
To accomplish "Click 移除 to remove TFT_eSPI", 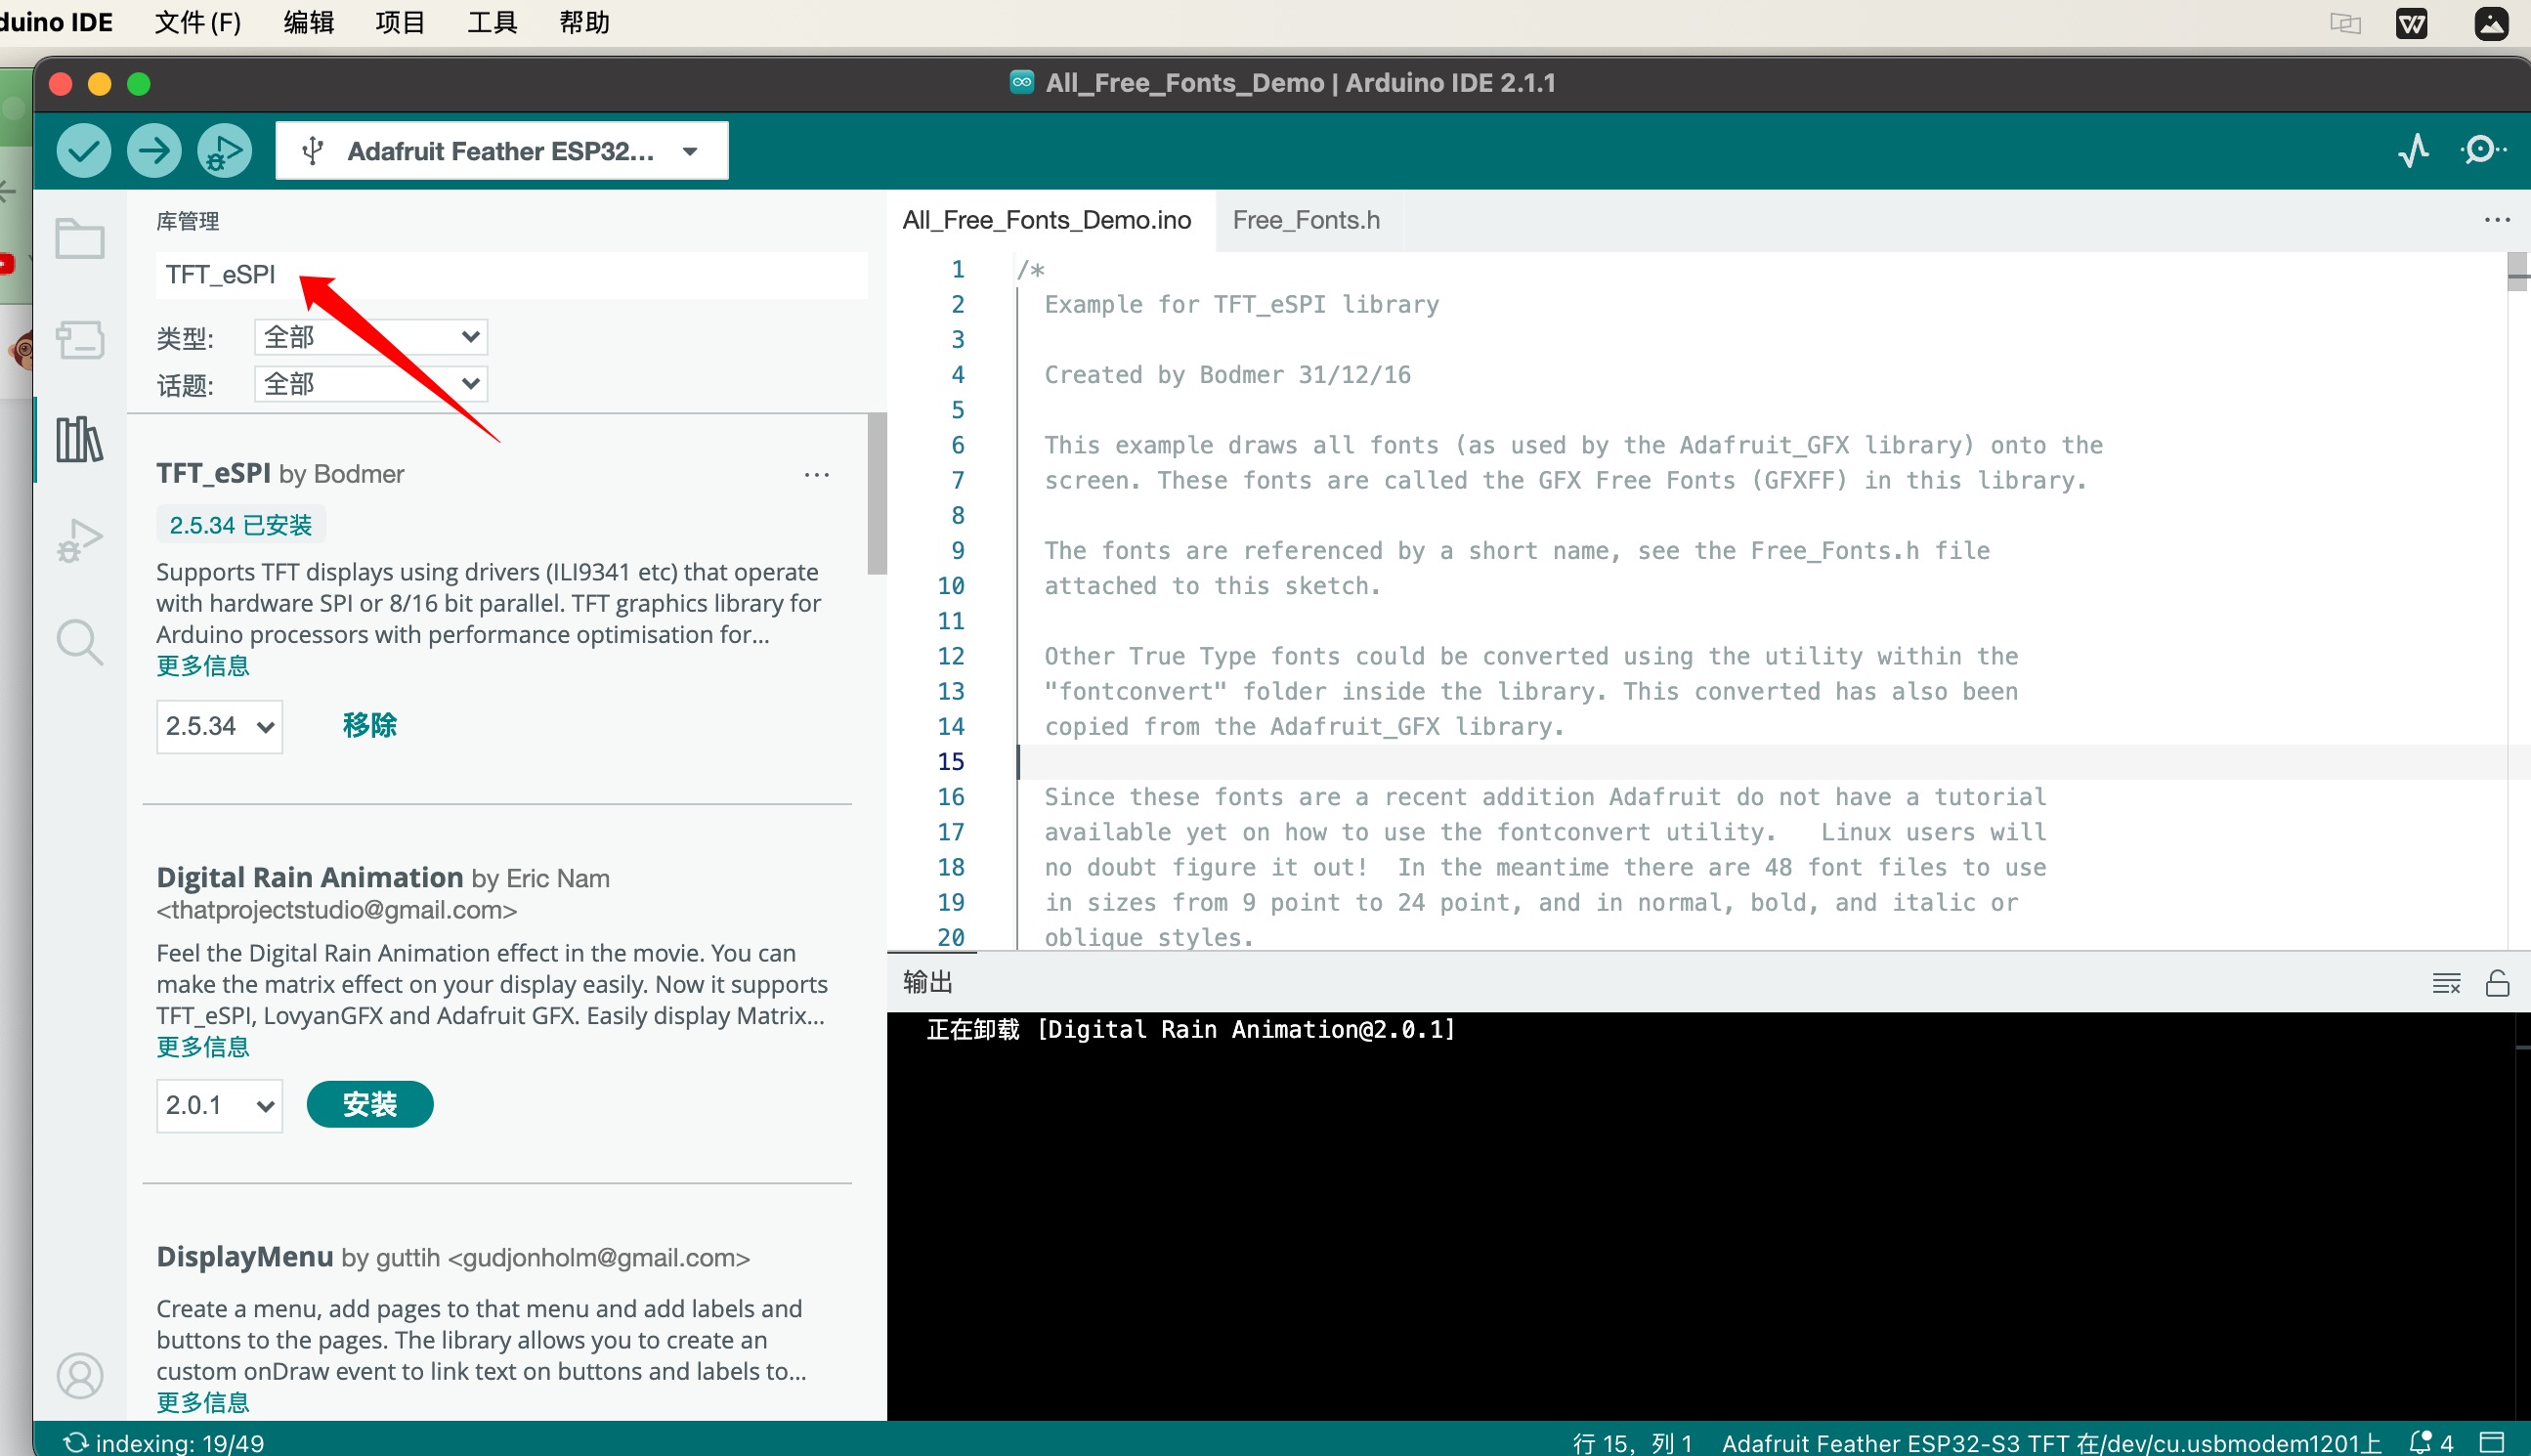I will 370,725.
